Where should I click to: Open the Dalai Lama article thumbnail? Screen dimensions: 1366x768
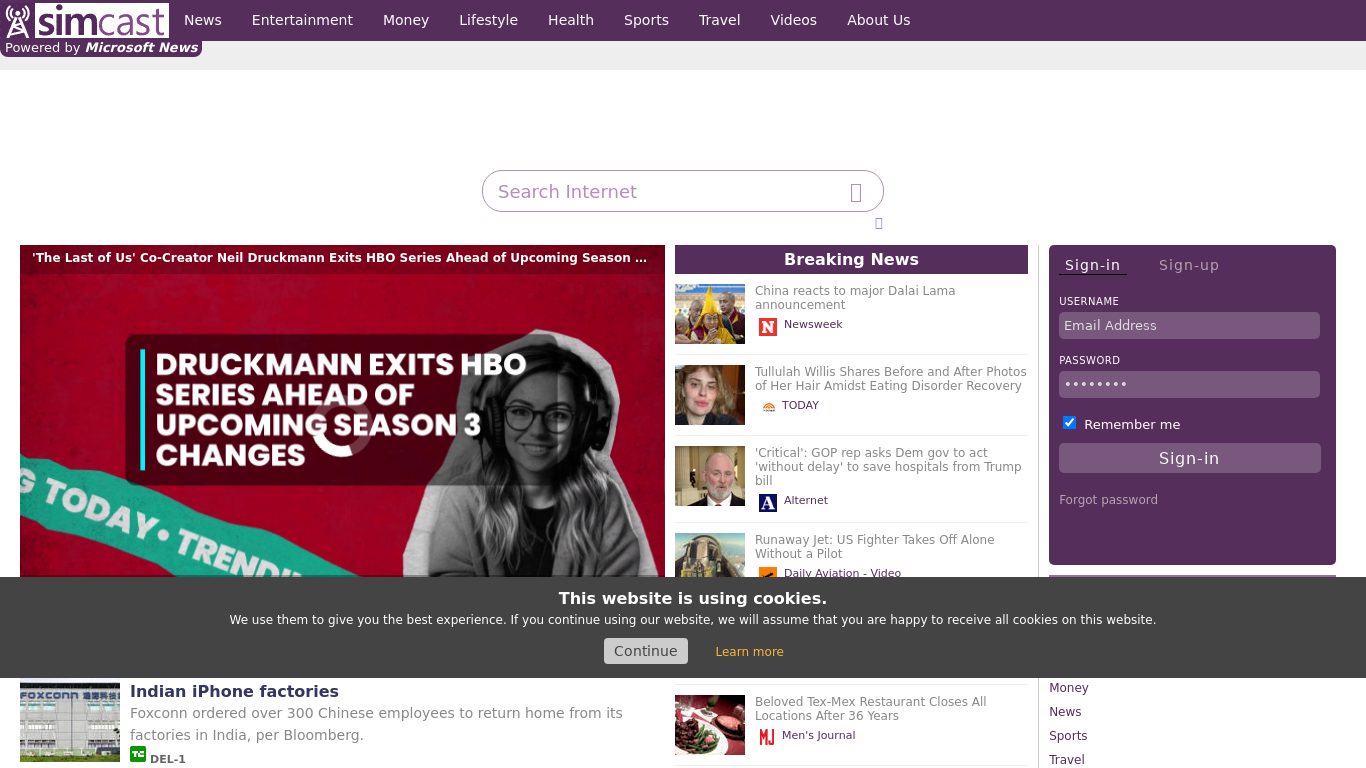tap(710, 314)
